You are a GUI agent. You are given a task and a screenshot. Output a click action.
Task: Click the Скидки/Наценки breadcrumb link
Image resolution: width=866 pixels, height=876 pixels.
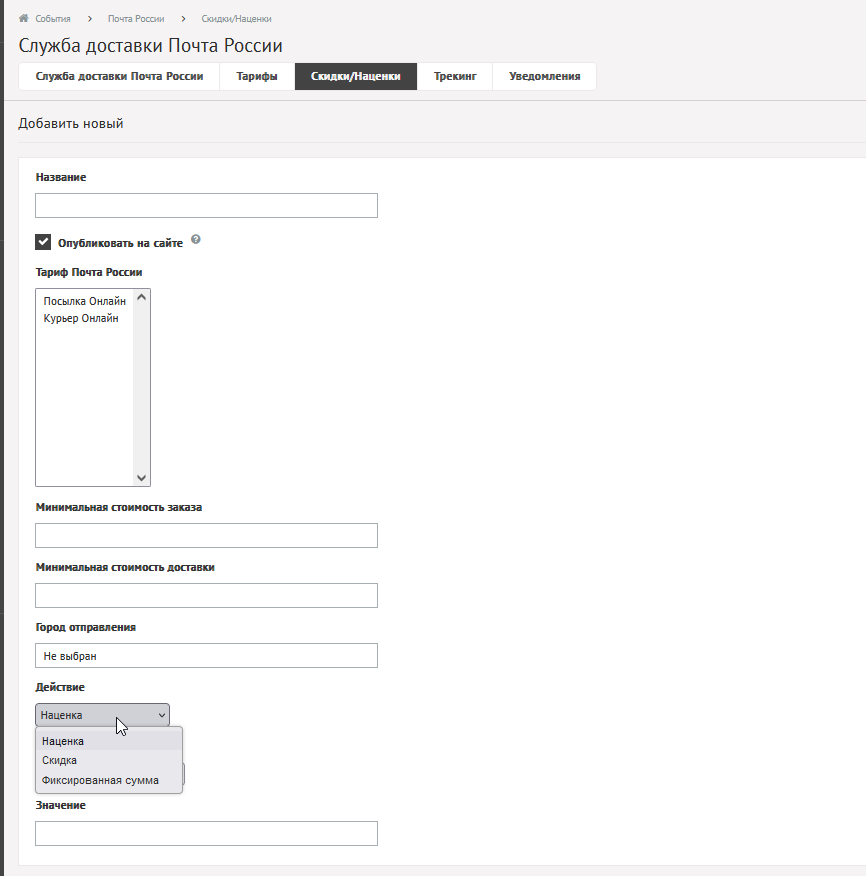(236, 19)
